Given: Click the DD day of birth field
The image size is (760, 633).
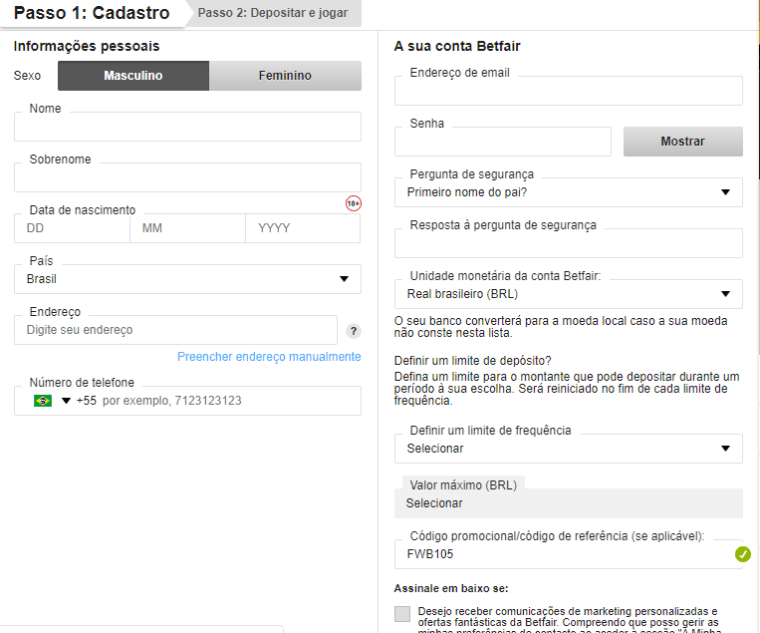Looking at the screenshot, I should pos(72,228).
